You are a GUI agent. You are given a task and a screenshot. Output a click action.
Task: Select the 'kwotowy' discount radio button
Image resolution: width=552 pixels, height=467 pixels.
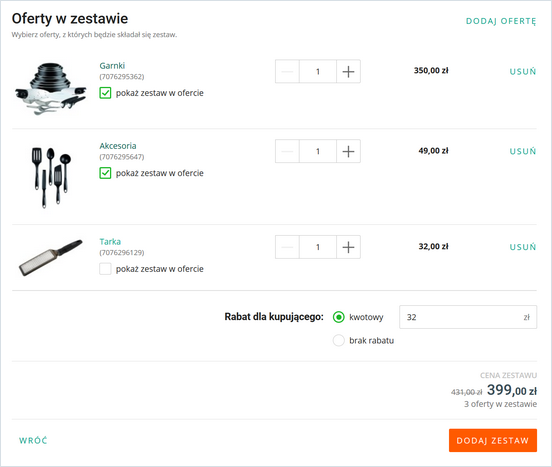pyautogui.click(x=339, y=317)
